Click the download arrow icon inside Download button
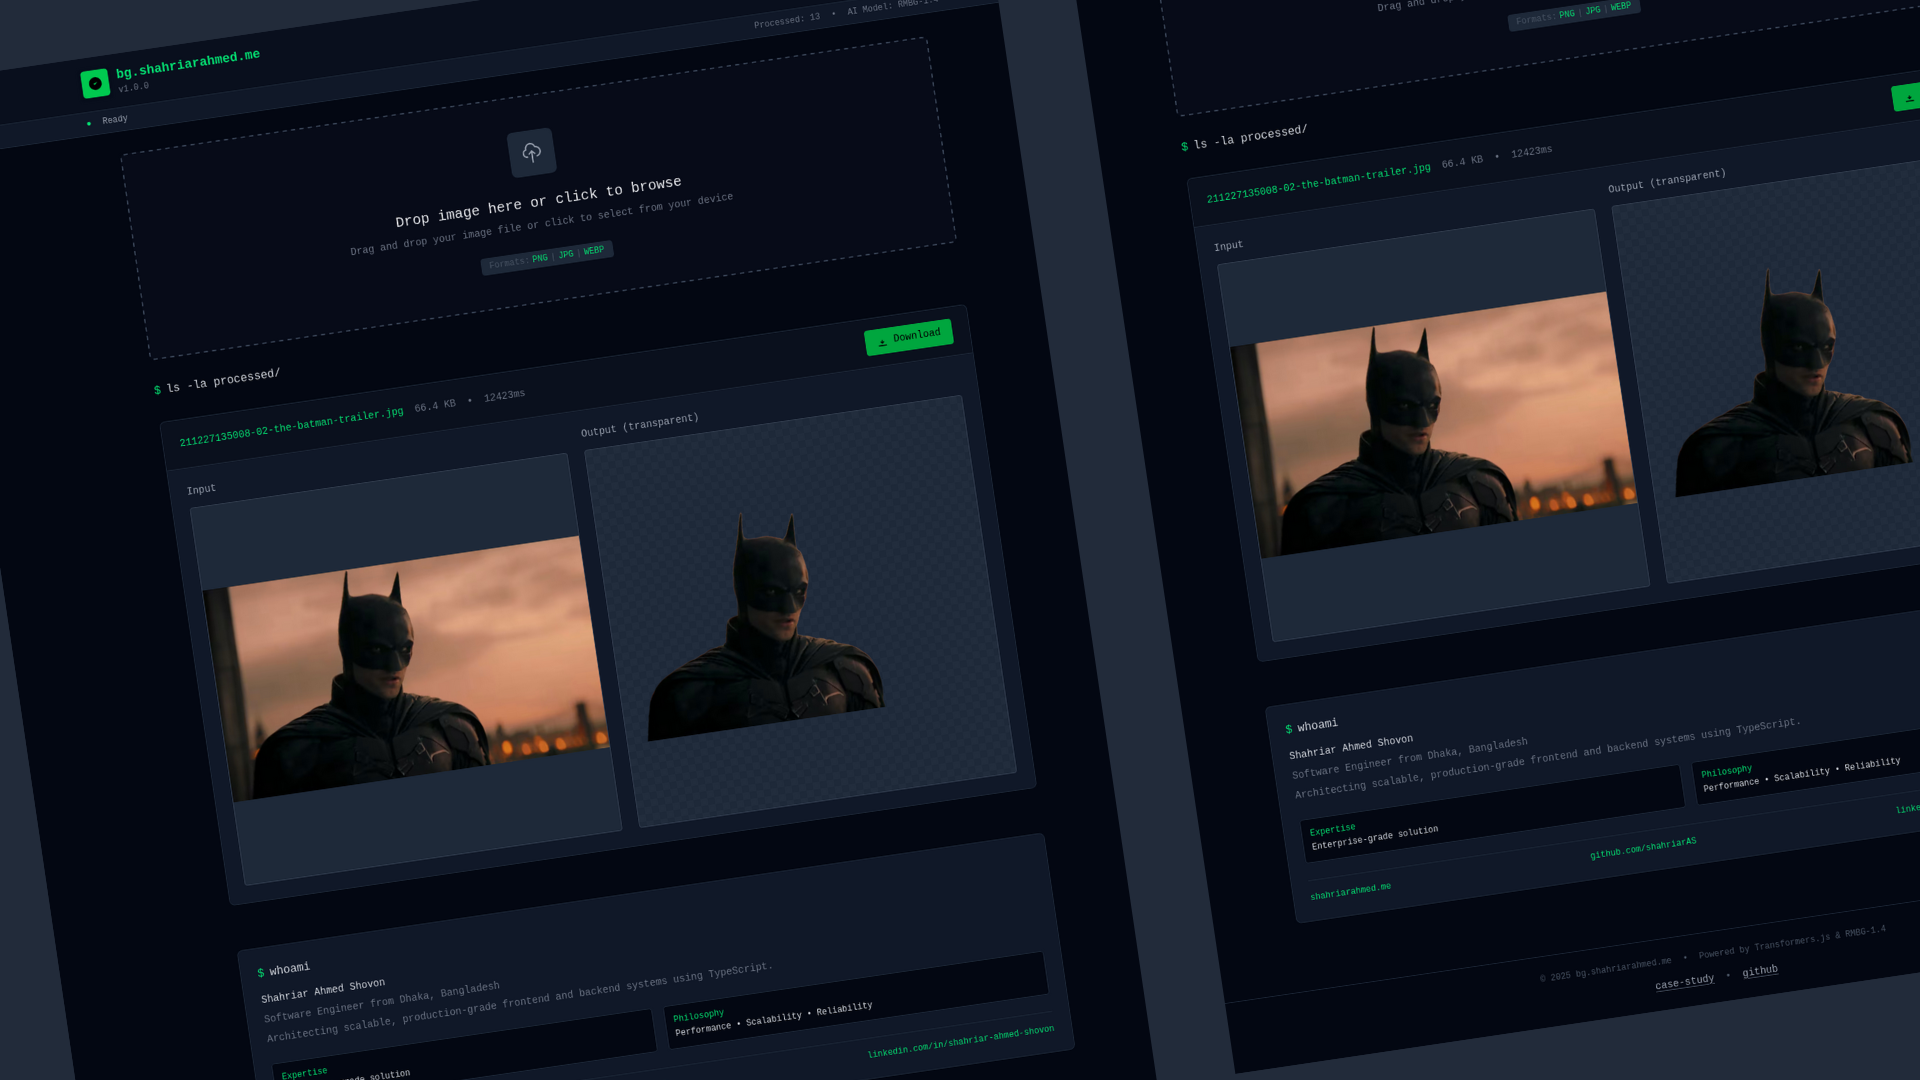Viewport: 1920px width, 1080px height. [882, 342]
